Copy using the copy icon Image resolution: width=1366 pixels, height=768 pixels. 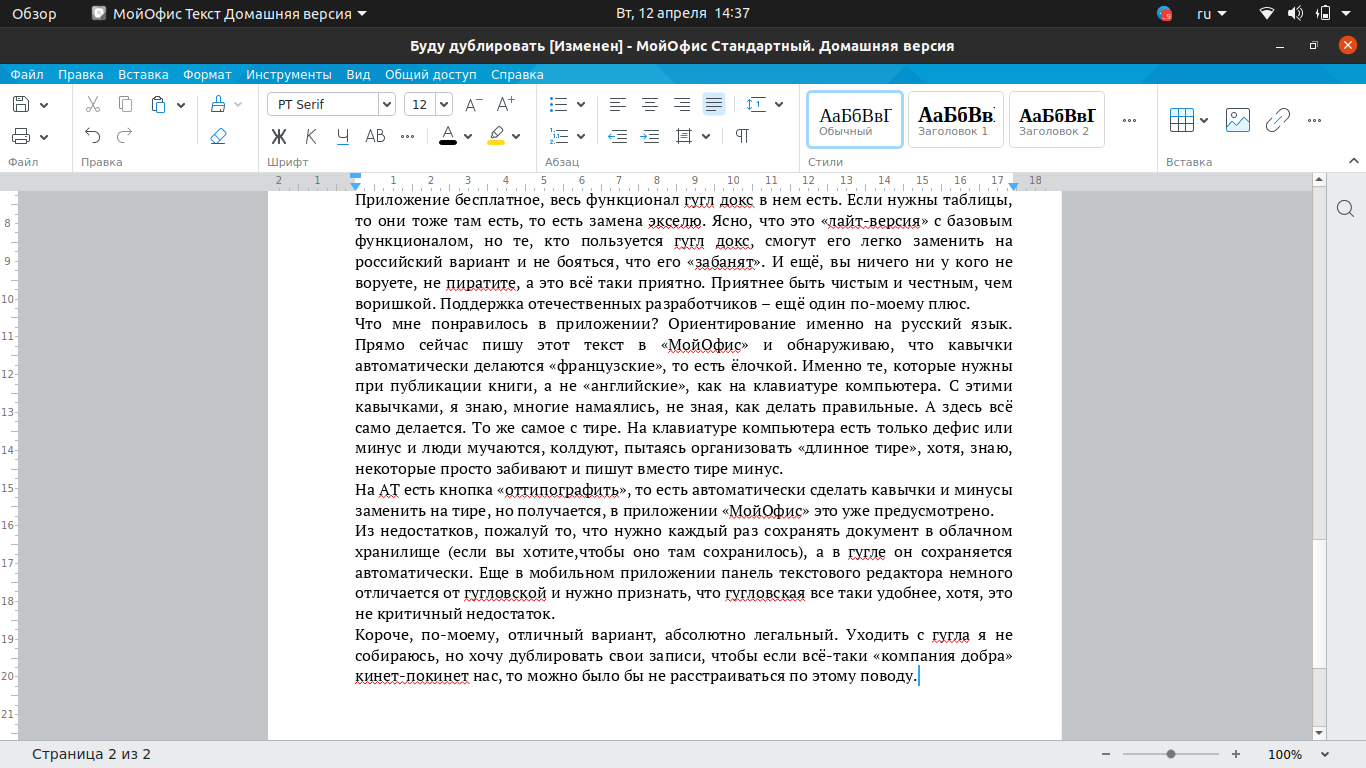tap(125, 104)
